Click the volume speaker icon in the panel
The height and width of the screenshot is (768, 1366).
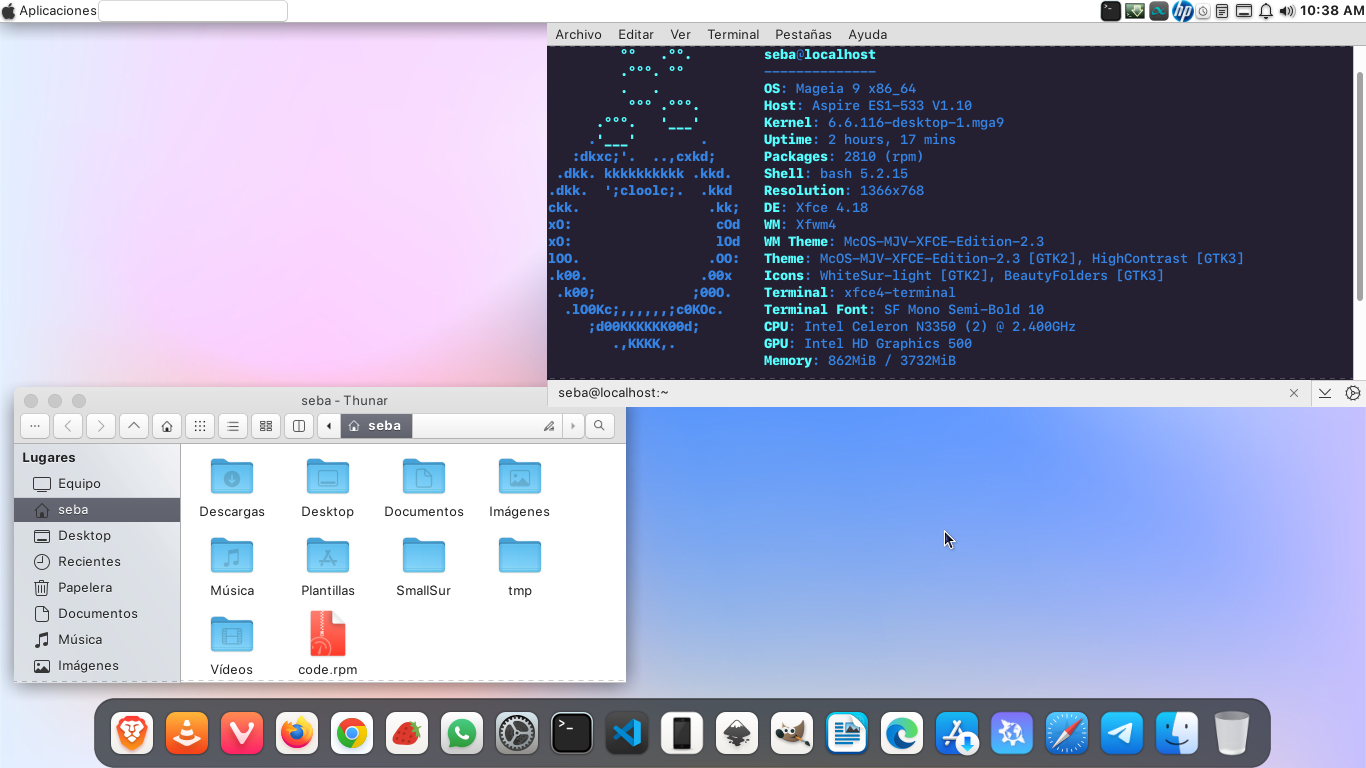click(x=1286, y=11)
